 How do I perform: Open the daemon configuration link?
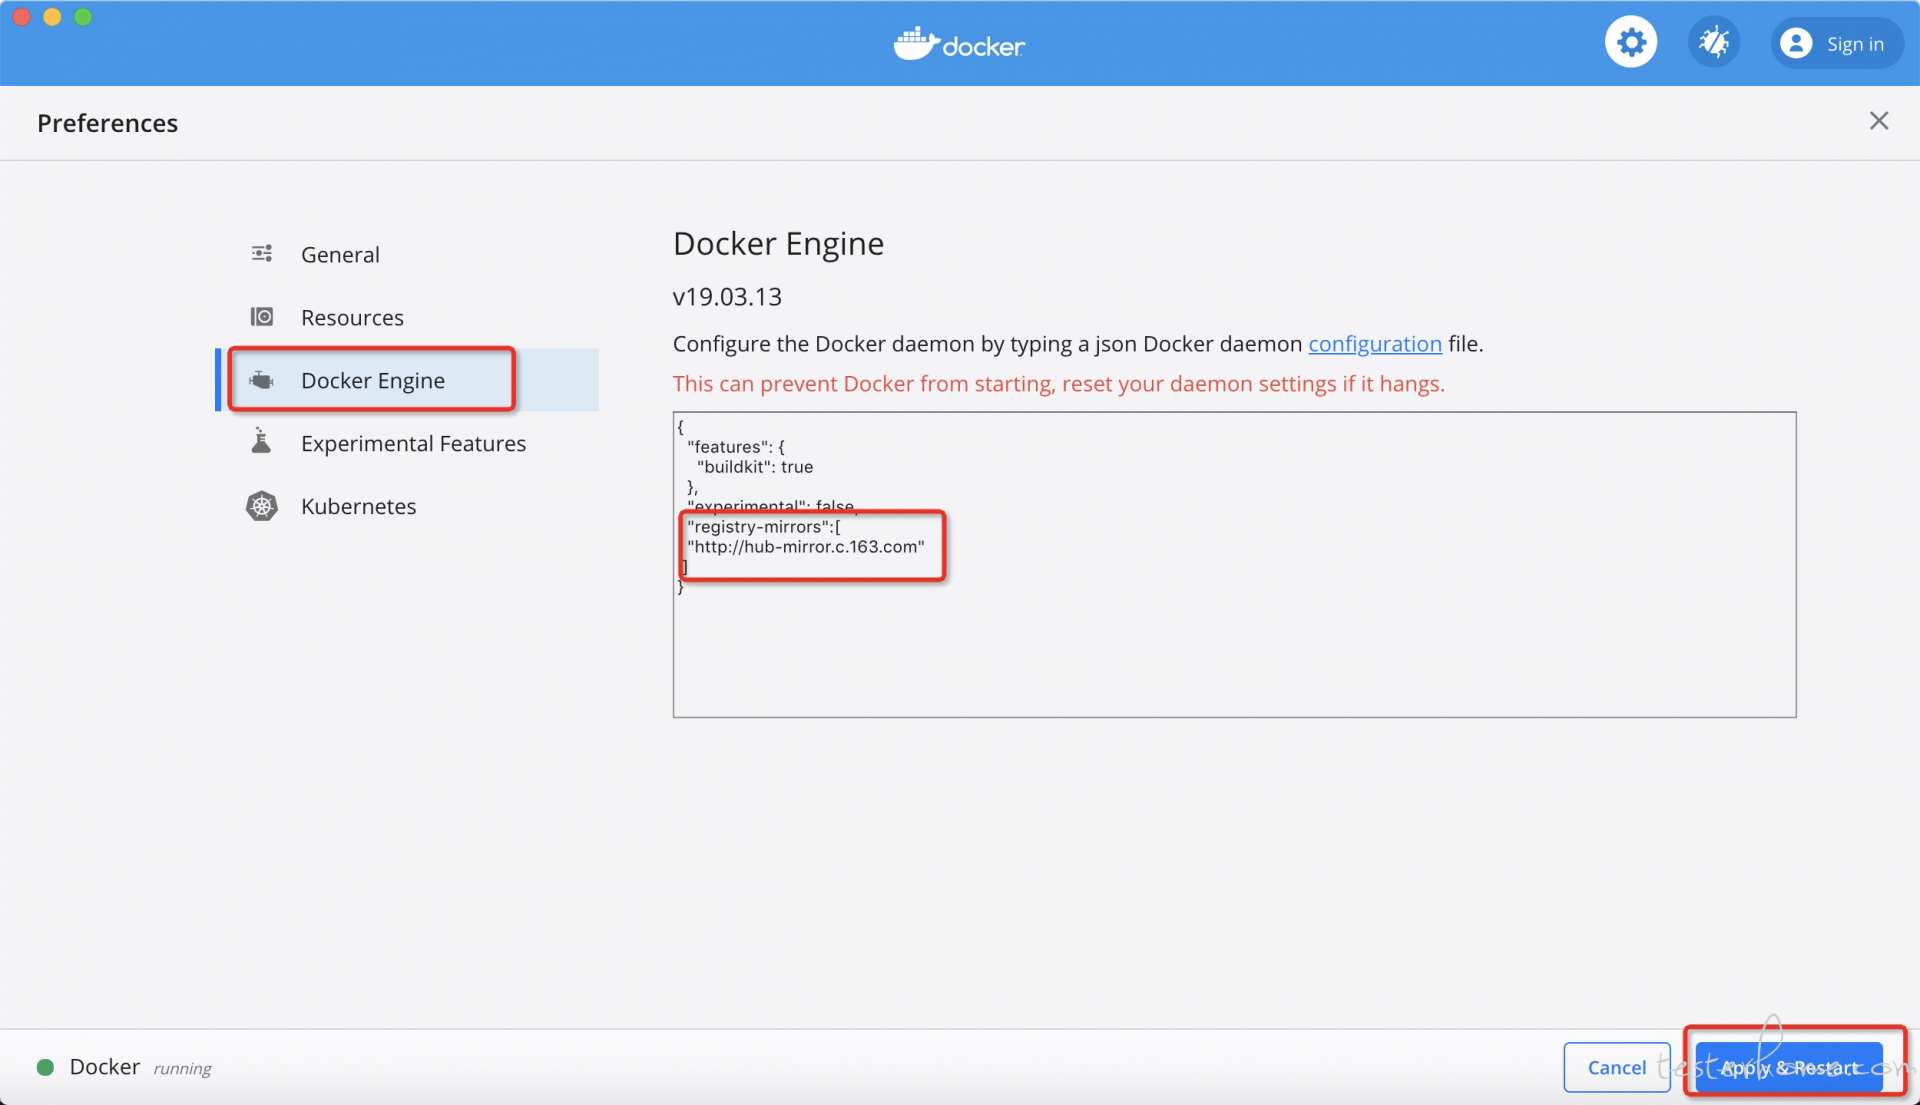(1375, 344)
